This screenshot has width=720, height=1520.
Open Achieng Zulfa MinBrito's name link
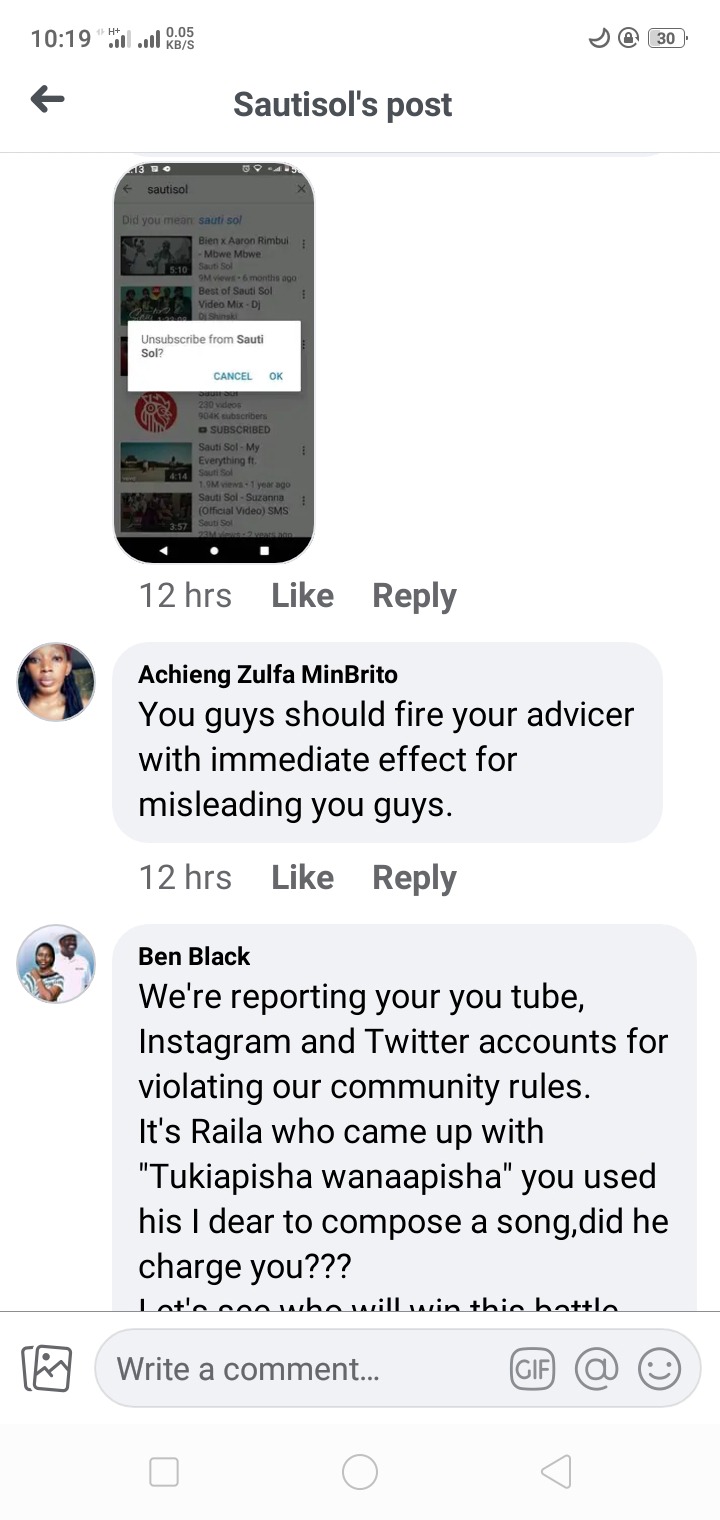(x=268, y=674)
